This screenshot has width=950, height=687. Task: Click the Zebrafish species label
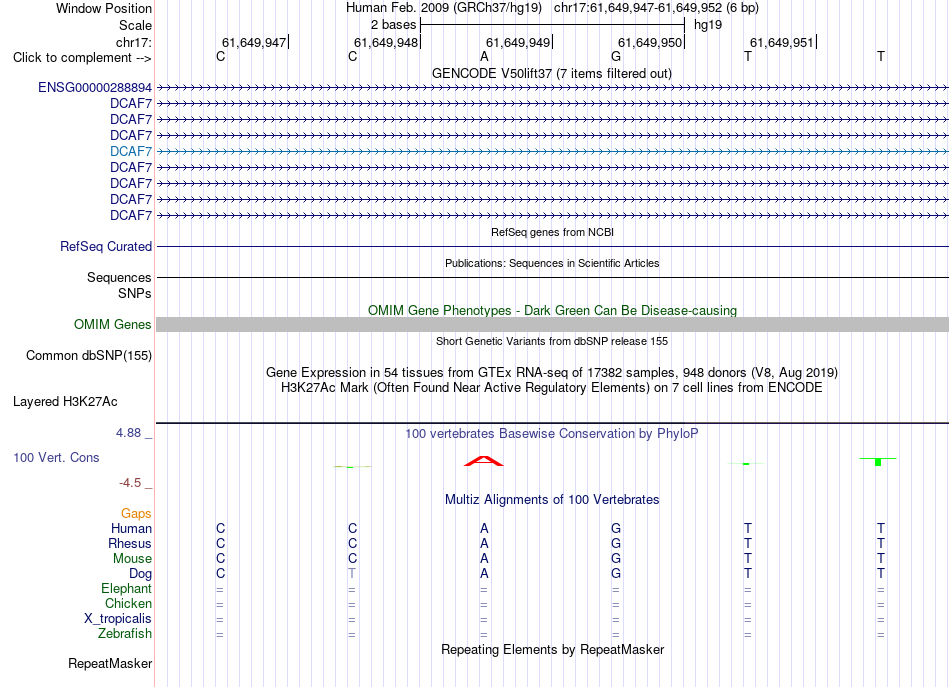pyautogui.click(x=125, y=634)
